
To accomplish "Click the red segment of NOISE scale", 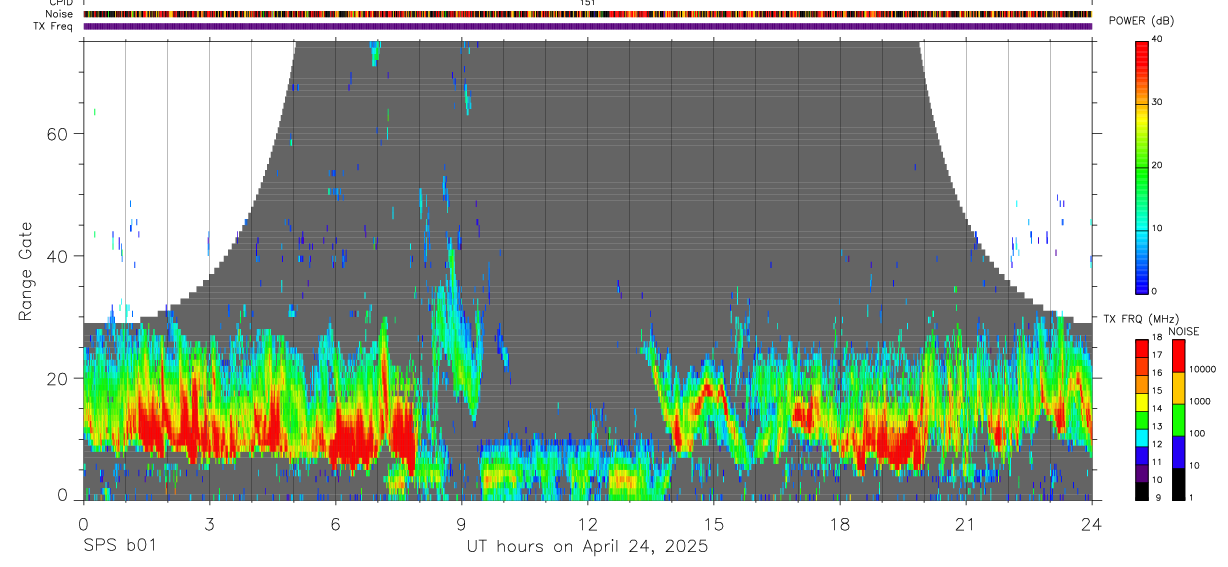I will point(1179,356).
